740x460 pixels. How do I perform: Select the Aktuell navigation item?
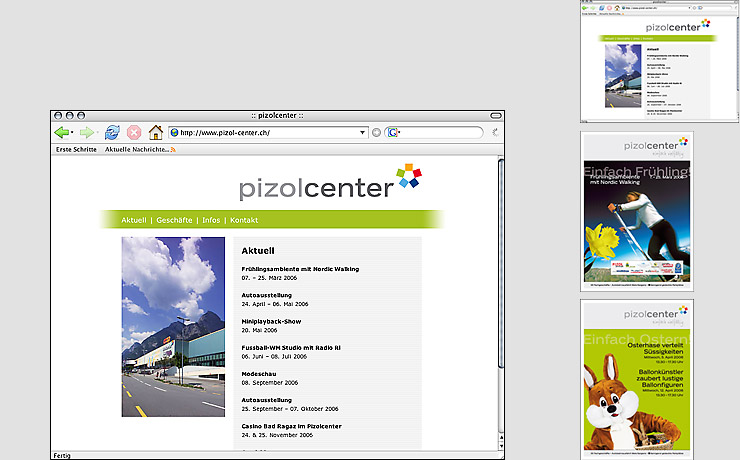(134, 220)
